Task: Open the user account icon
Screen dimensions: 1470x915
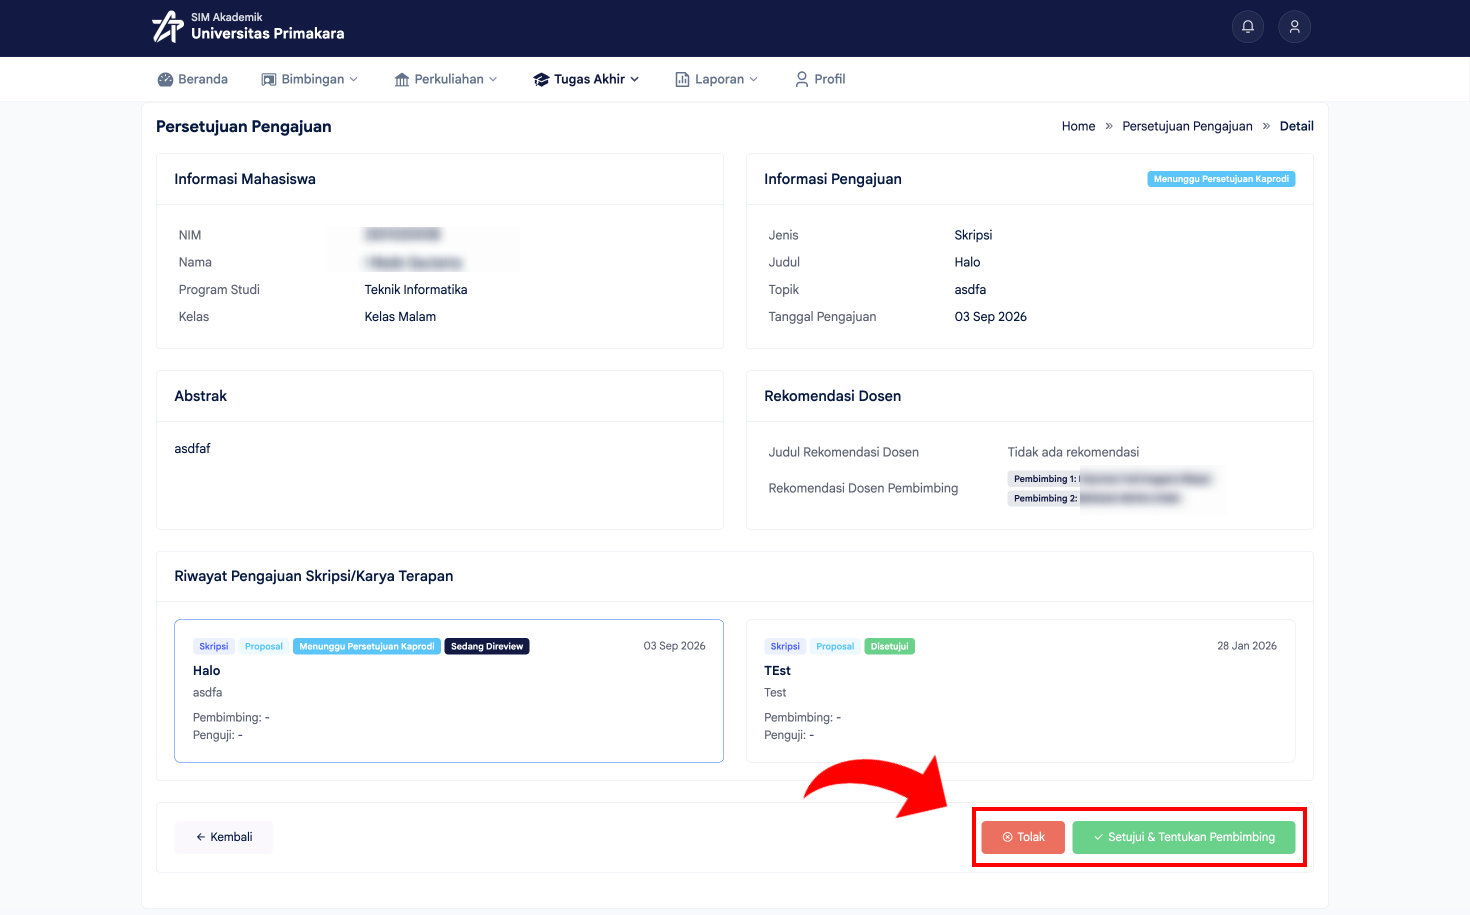Action: (1294, 27)
